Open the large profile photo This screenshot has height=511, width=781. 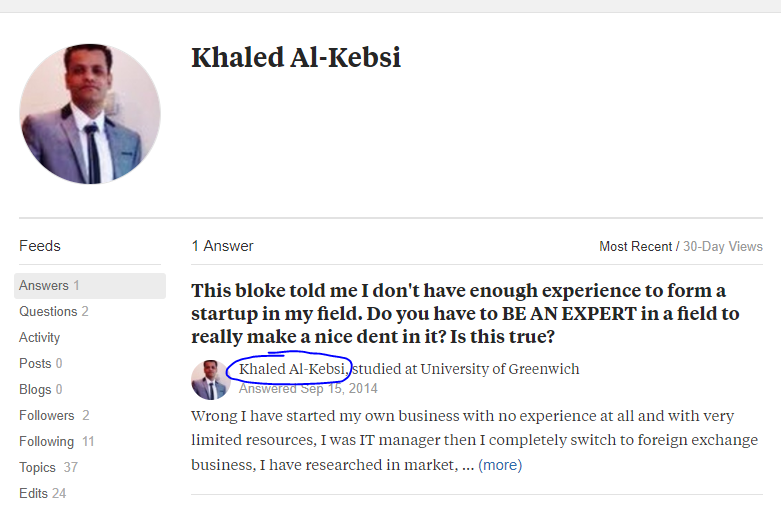[x=90, y=114]
